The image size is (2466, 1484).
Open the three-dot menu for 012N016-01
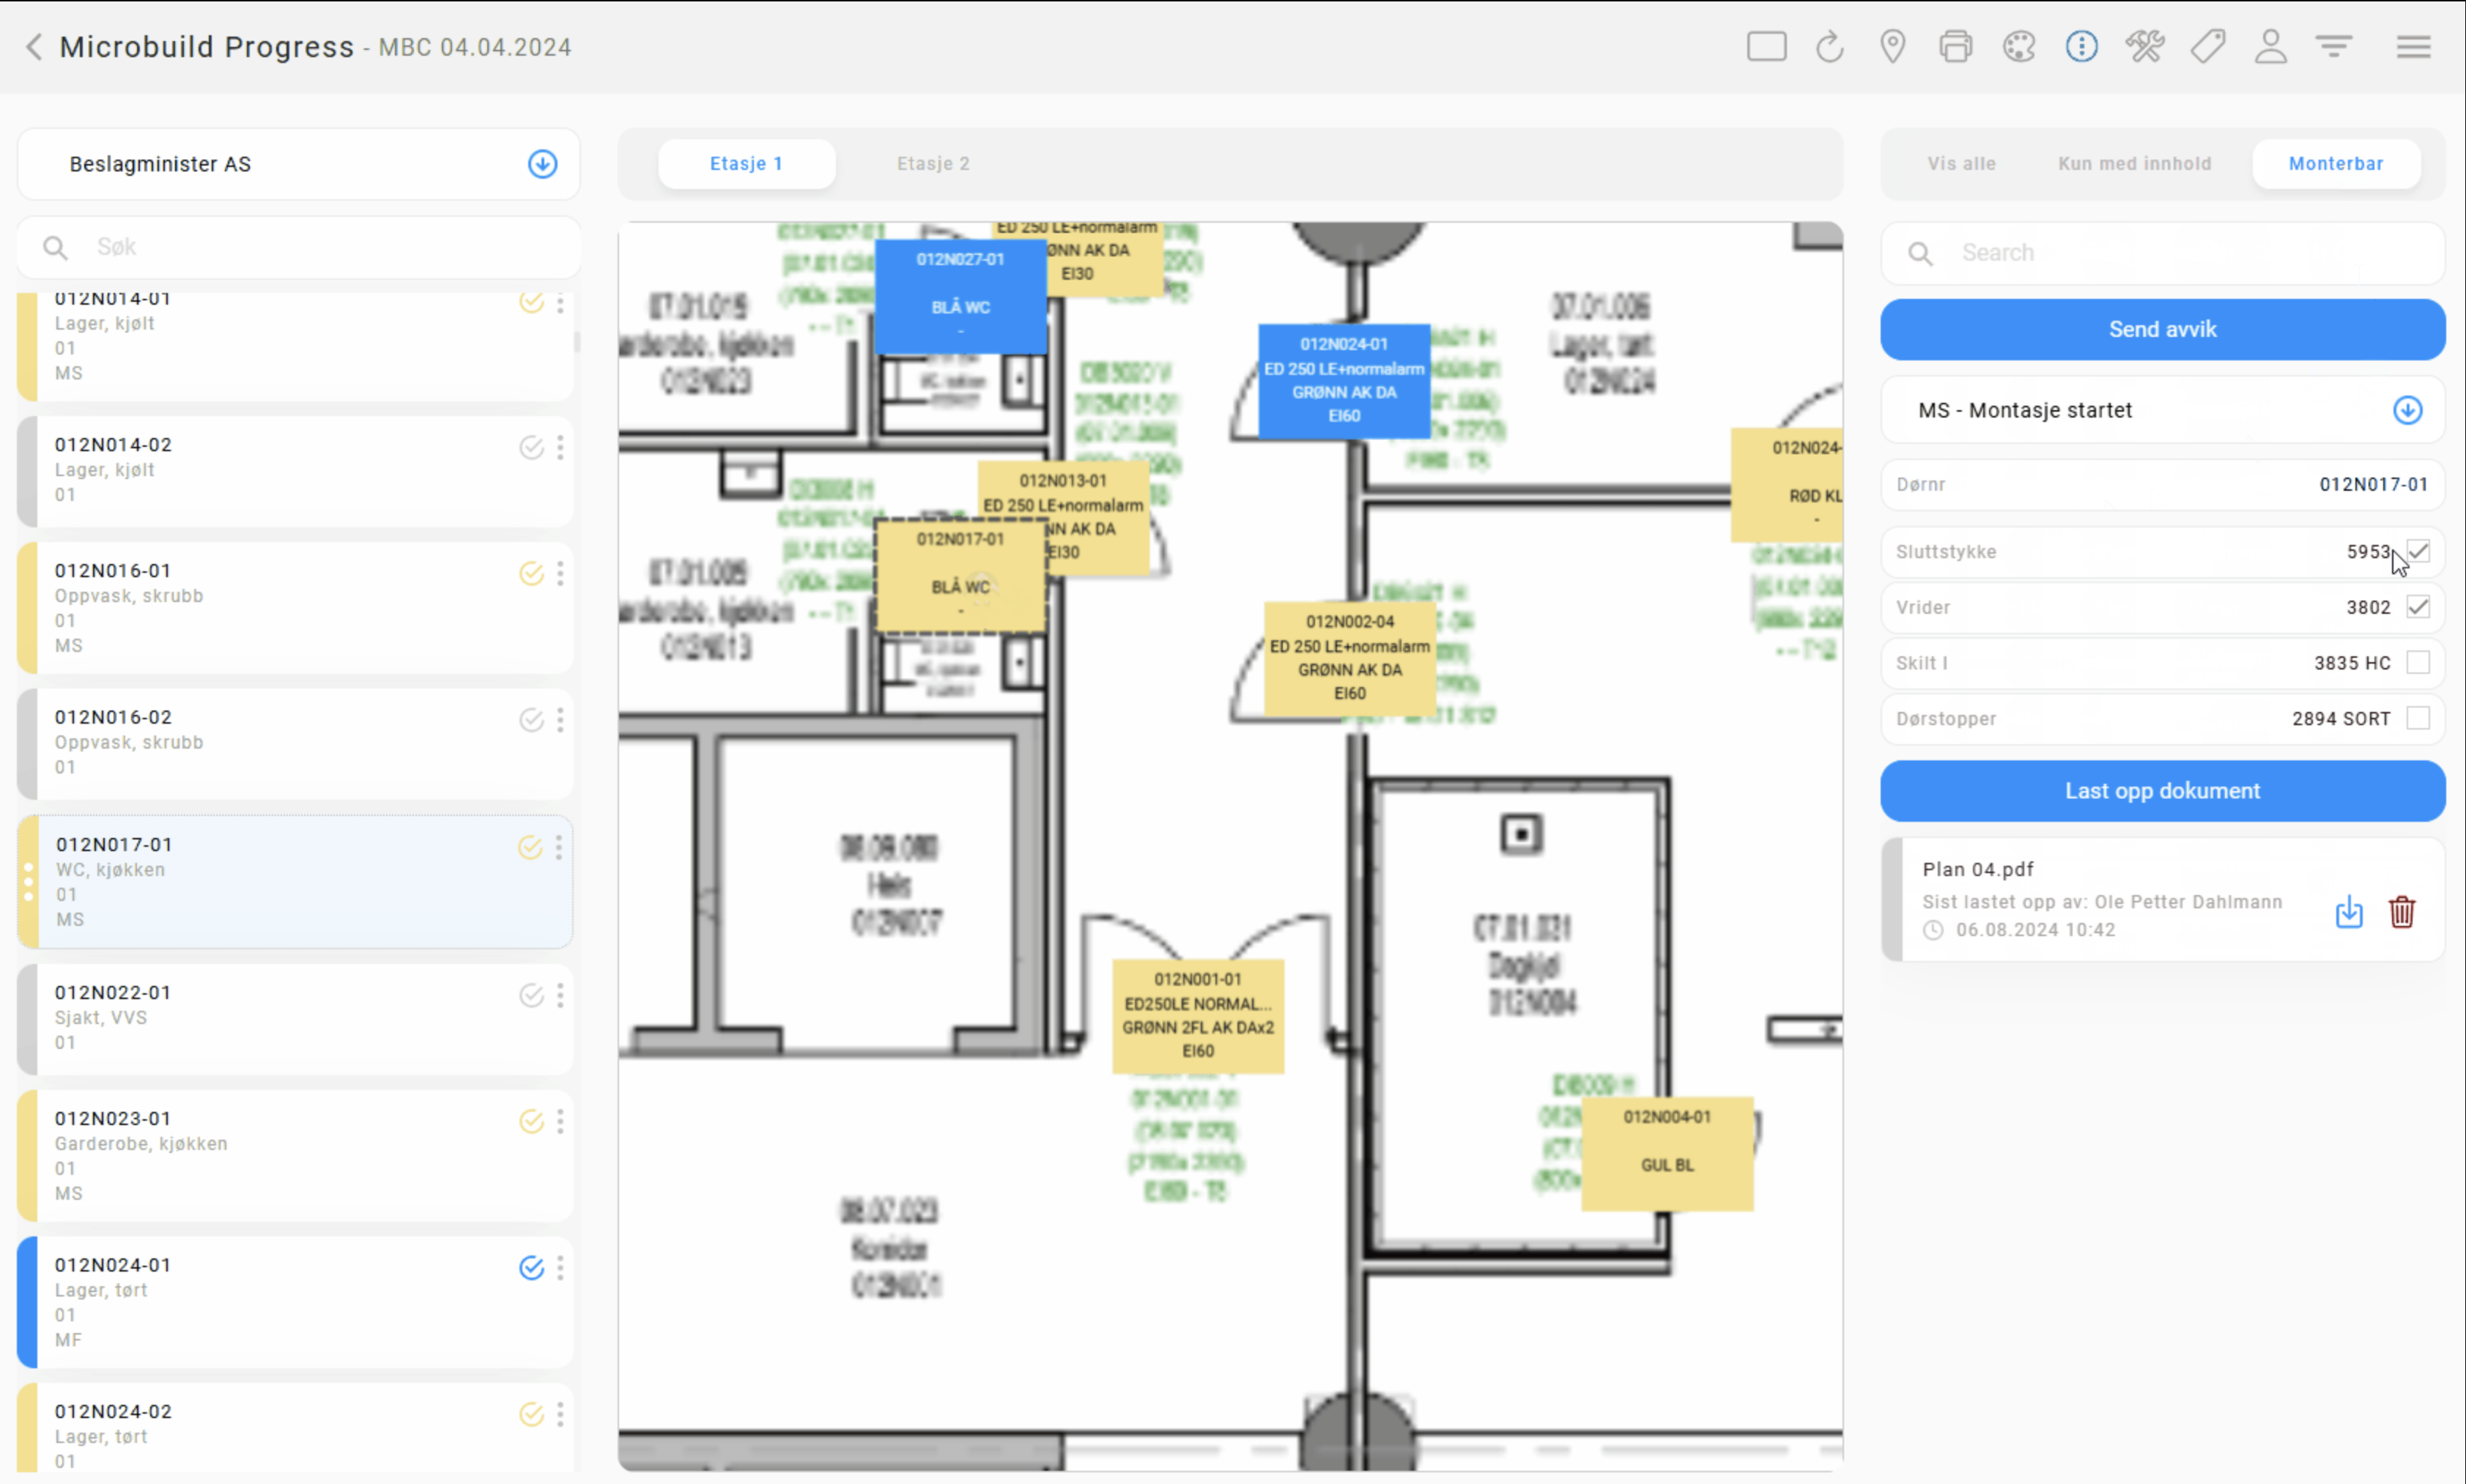[560, 573]
